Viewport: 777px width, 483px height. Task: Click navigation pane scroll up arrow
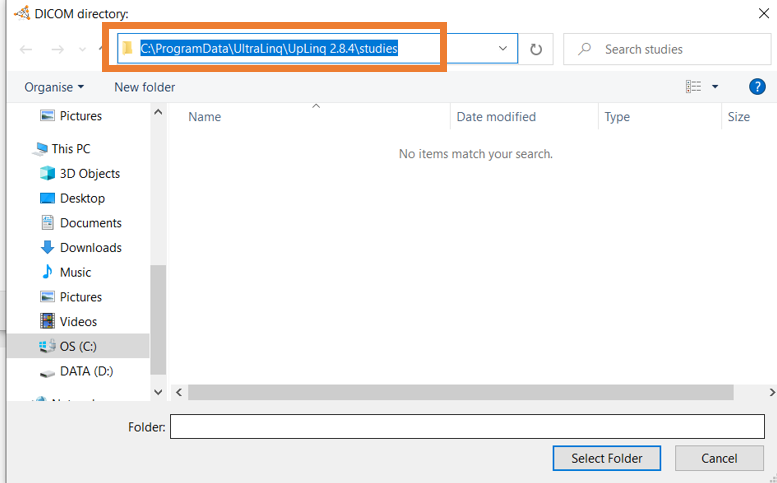pyautogui.click(x=158, y=112)
